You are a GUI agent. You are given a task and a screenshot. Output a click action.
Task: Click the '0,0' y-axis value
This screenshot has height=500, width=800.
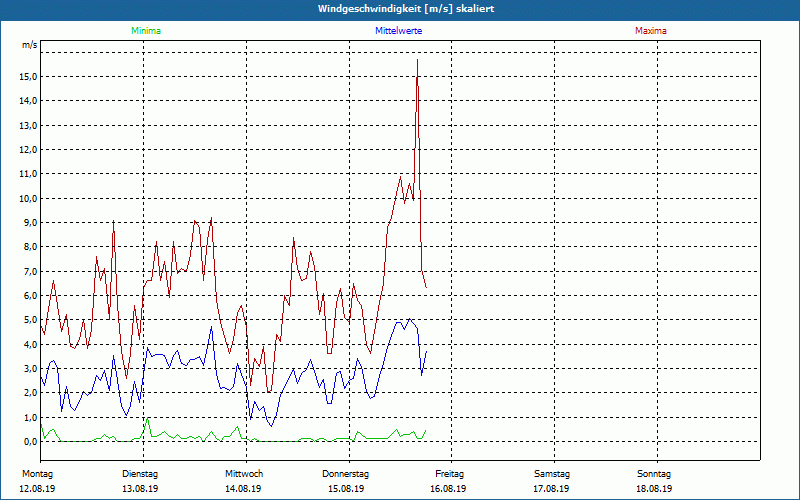30,441
